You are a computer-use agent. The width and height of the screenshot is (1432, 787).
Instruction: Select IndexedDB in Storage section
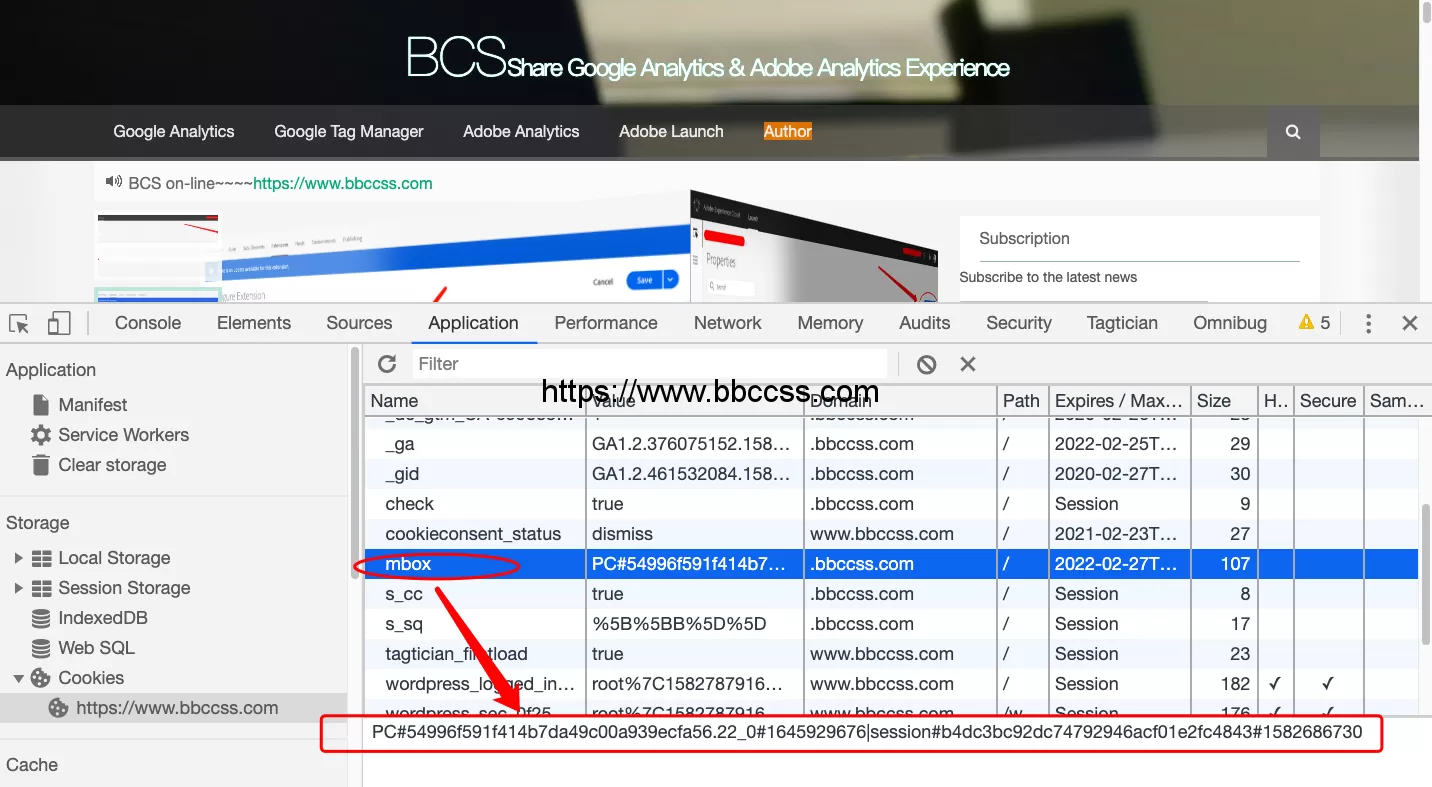tap(103, 618)
